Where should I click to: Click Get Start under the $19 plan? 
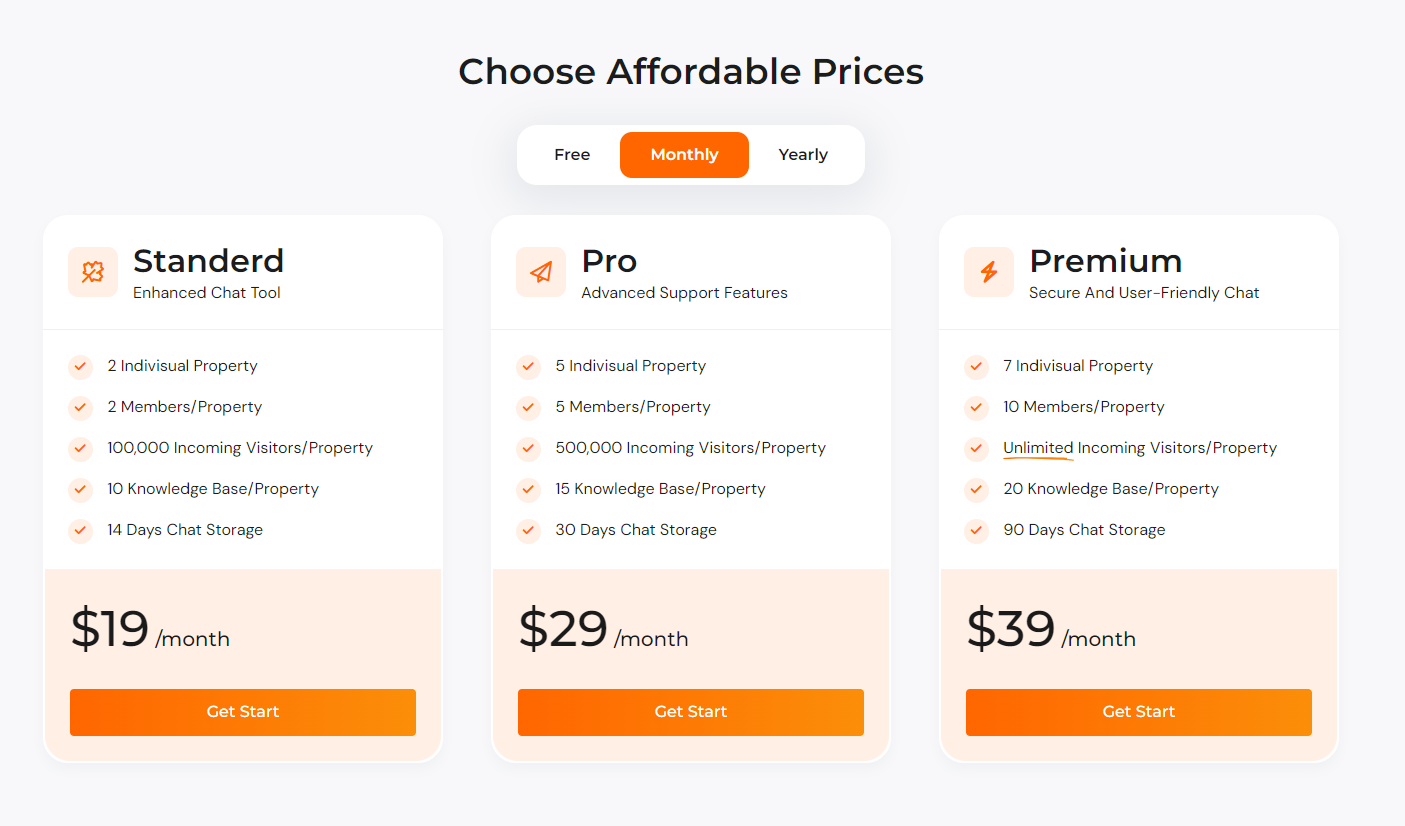243,712
